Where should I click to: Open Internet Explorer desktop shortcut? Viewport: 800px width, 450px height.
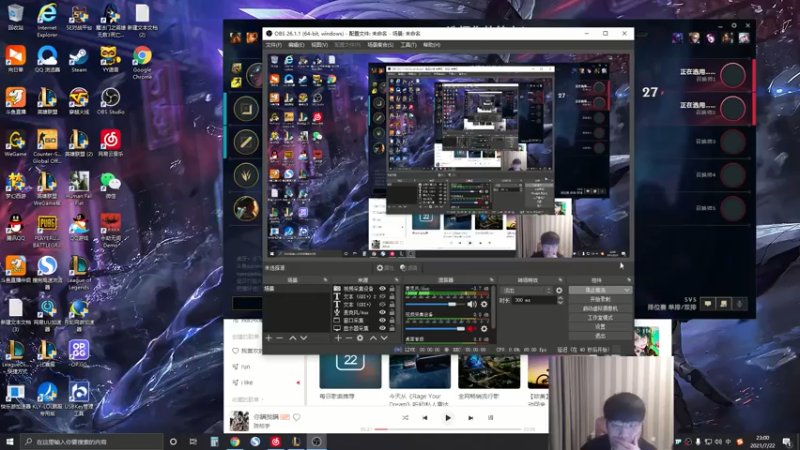(47, 20)
